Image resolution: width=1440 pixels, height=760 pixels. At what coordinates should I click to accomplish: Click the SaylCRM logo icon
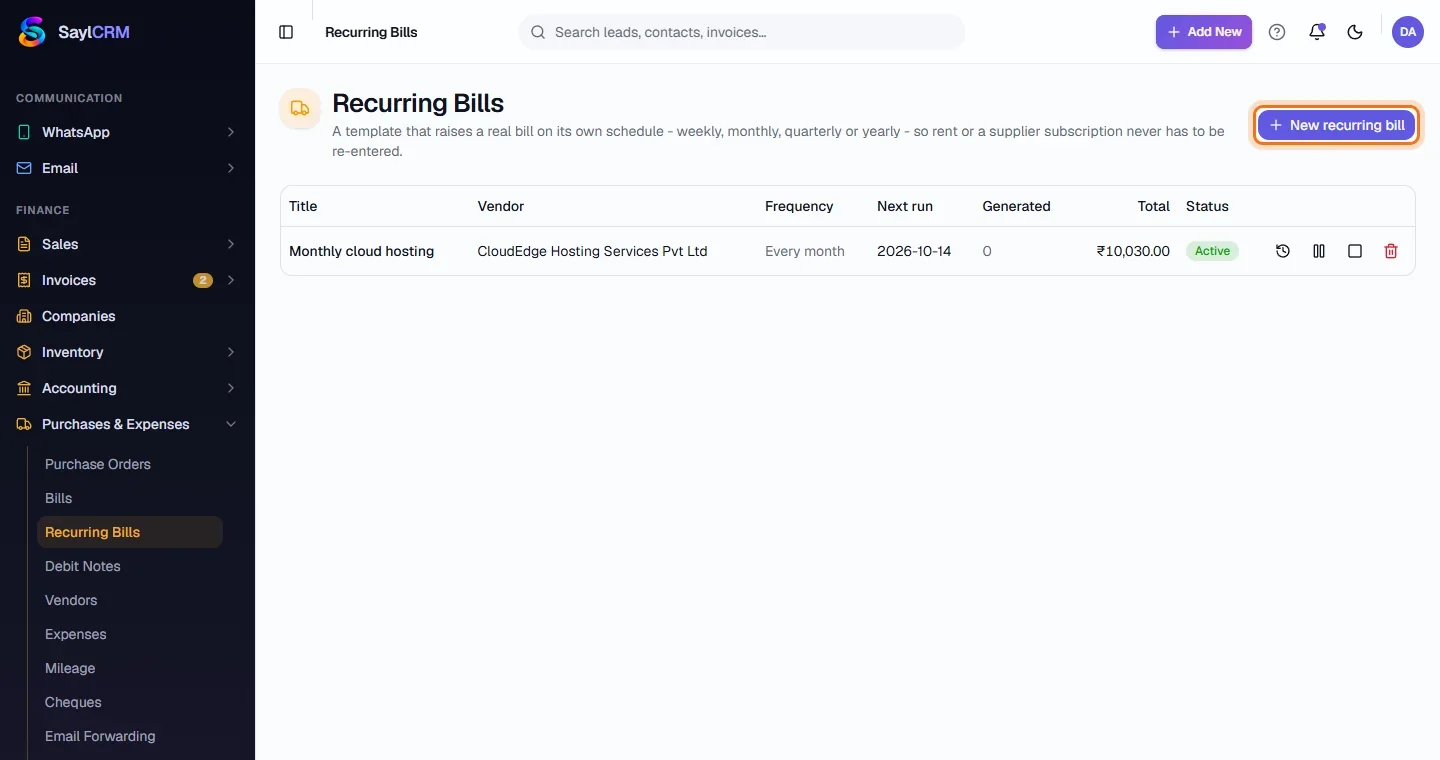(32, 32)
